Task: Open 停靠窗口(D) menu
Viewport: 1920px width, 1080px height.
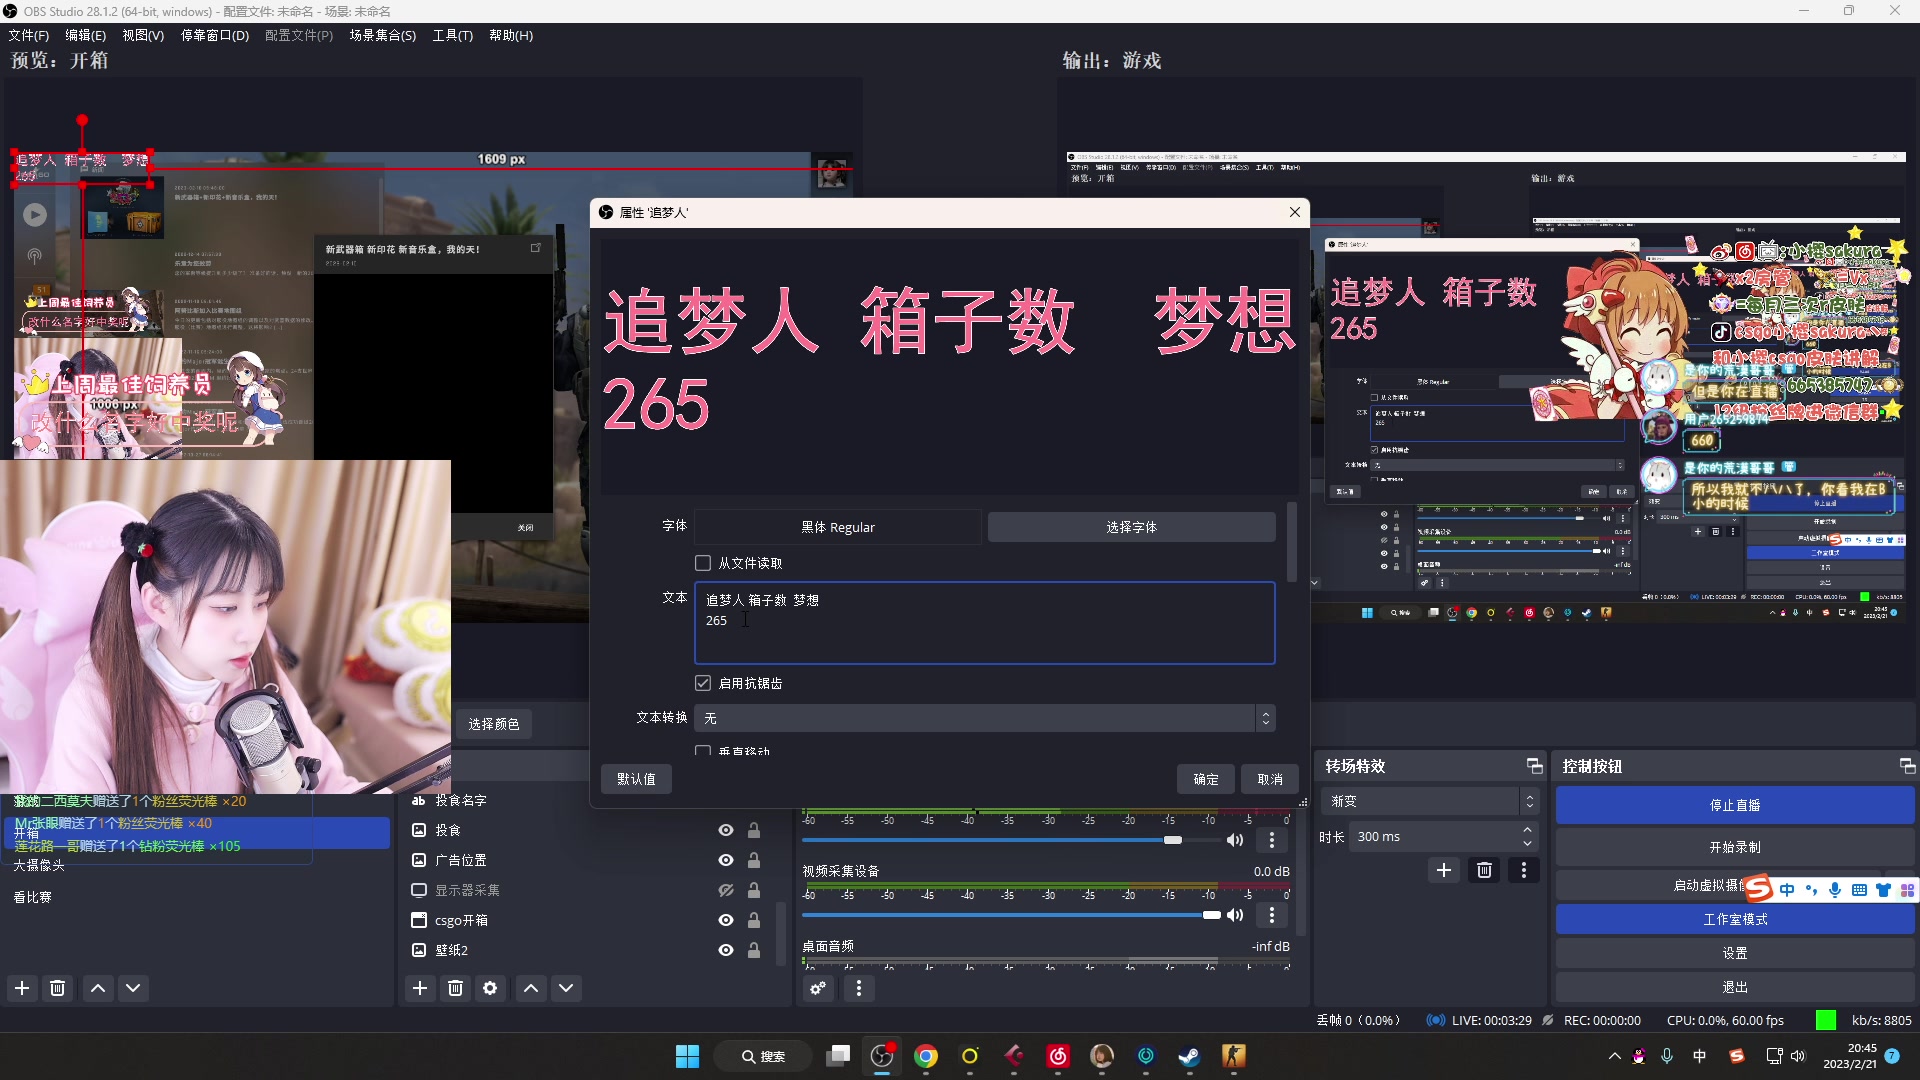Action: coord(214,35)
